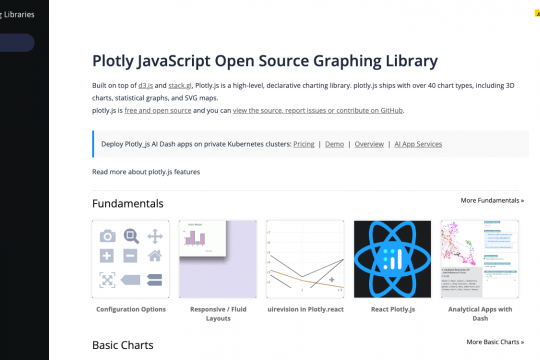This screenshot has width=540, height=360.
Task: Click the minus zoom-out icon in Configuration thumbnail
Action: pyautogui.click(x=130, y=256)
